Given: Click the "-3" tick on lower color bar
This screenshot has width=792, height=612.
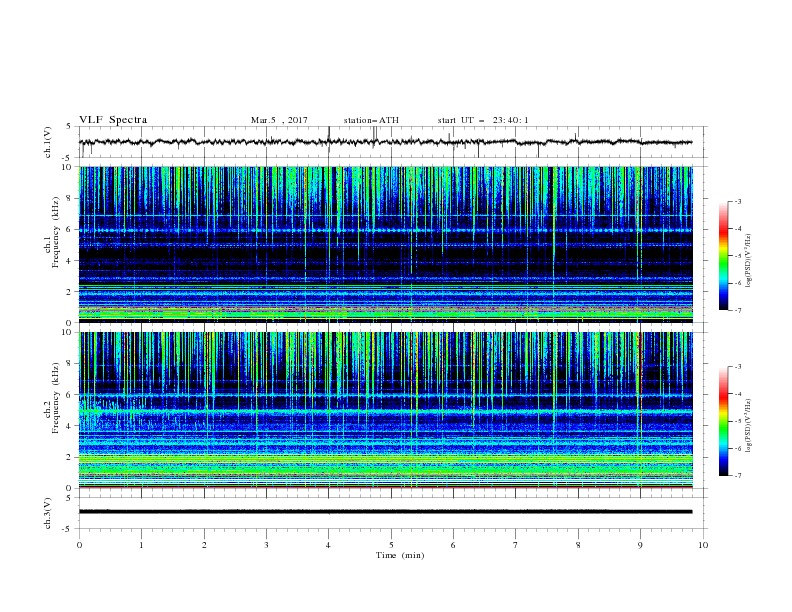Looking at the screenshot, I should pos(738,367).
